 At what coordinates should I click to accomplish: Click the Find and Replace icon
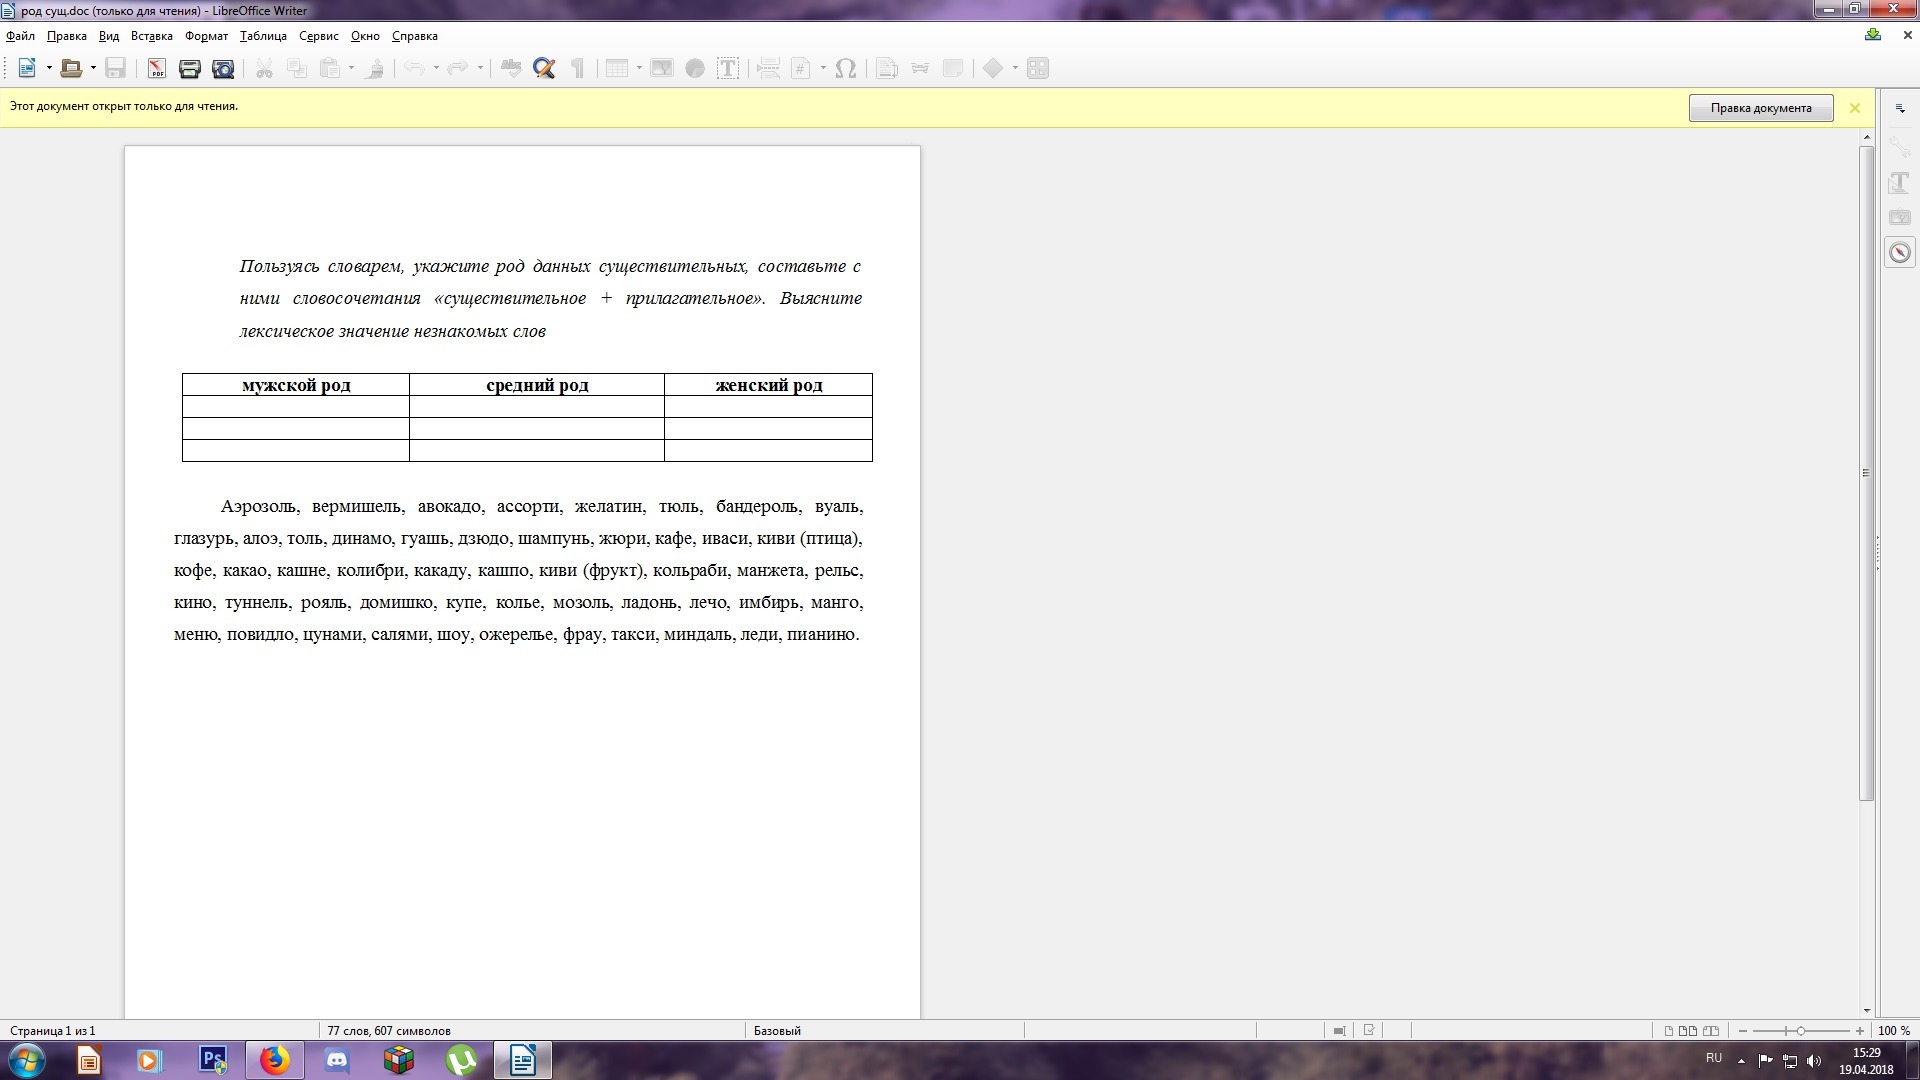tap(544, 68)
